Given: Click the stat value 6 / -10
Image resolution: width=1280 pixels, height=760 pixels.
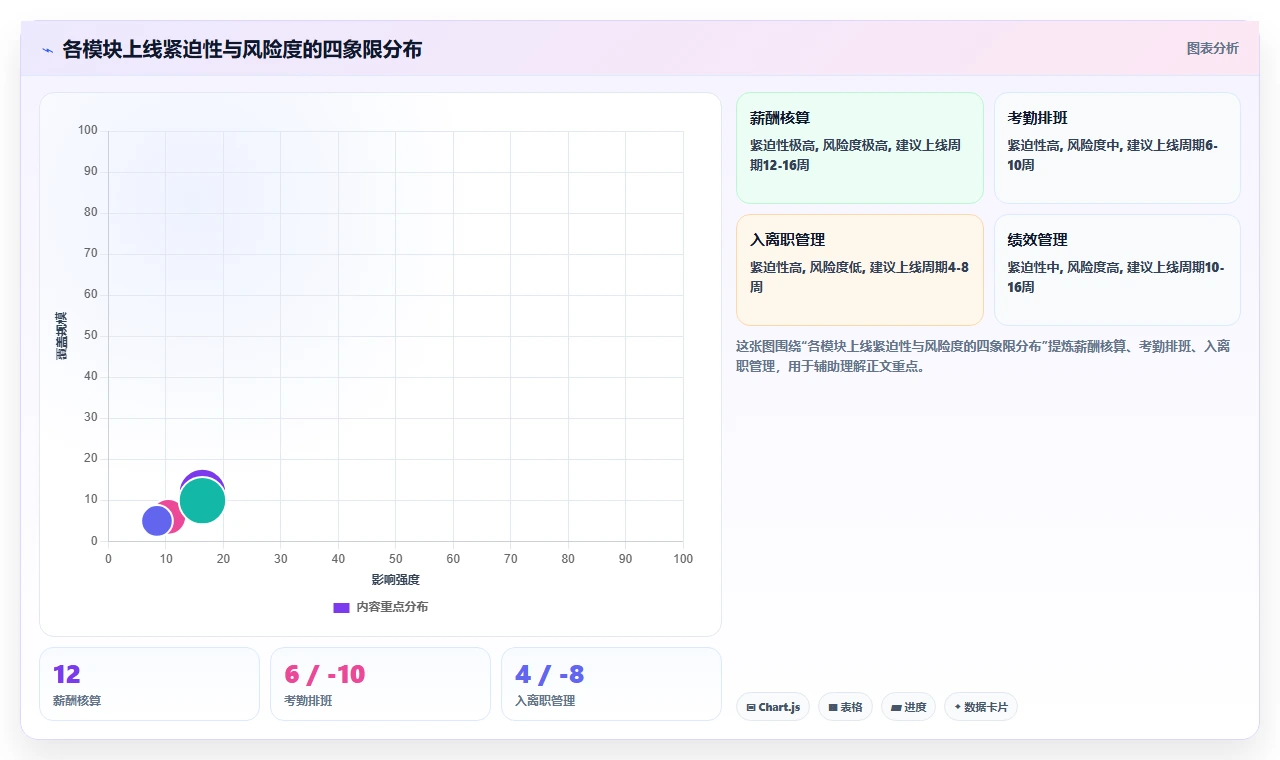Looking at the screenshot, I should 325,674.
